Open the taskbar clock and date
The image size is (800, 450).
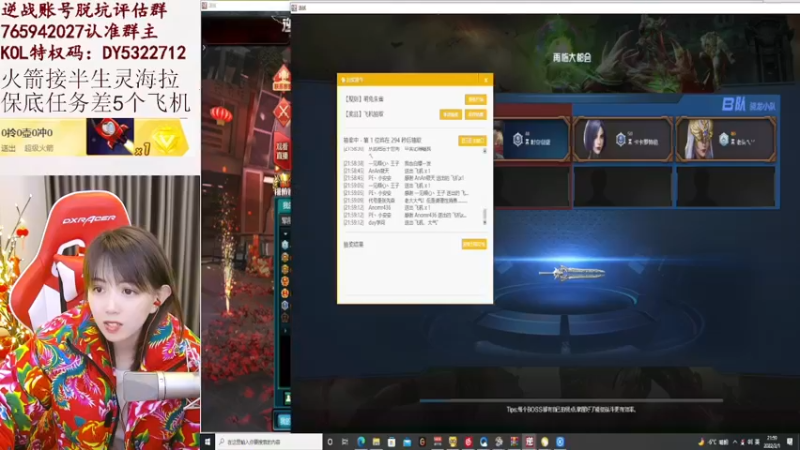772,442
